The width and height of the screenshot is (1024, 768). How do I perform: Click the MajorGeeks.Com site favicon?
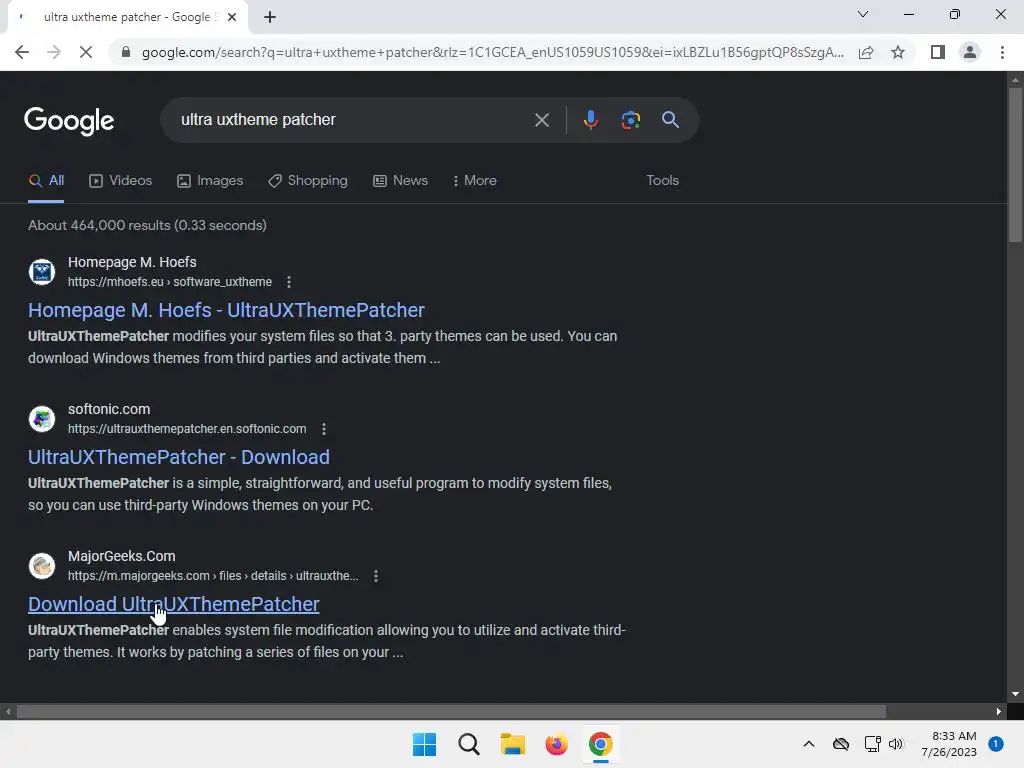tap(42, 566)
